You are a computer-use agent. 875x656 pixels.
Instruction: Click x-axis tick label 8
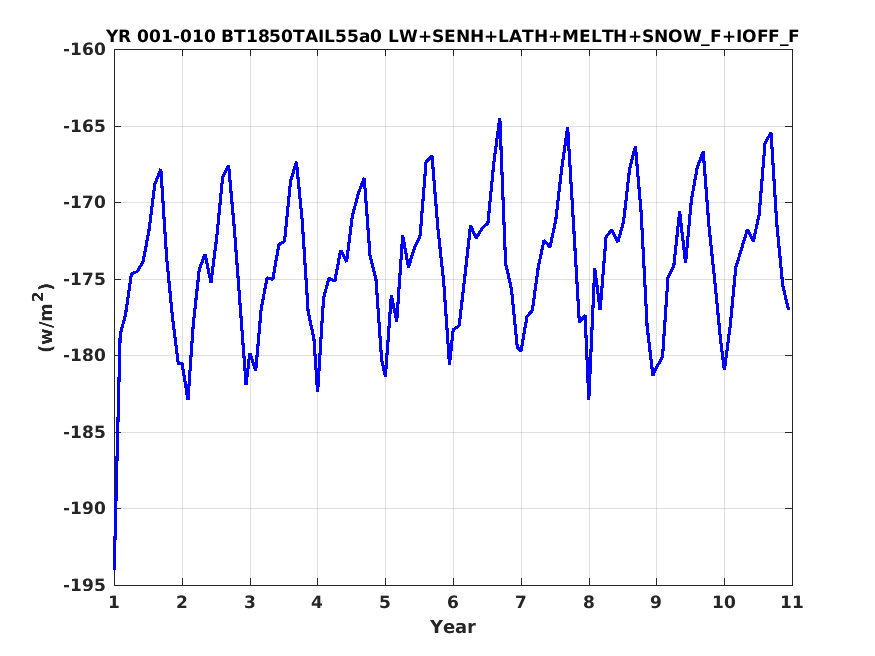tap(589, 602)
